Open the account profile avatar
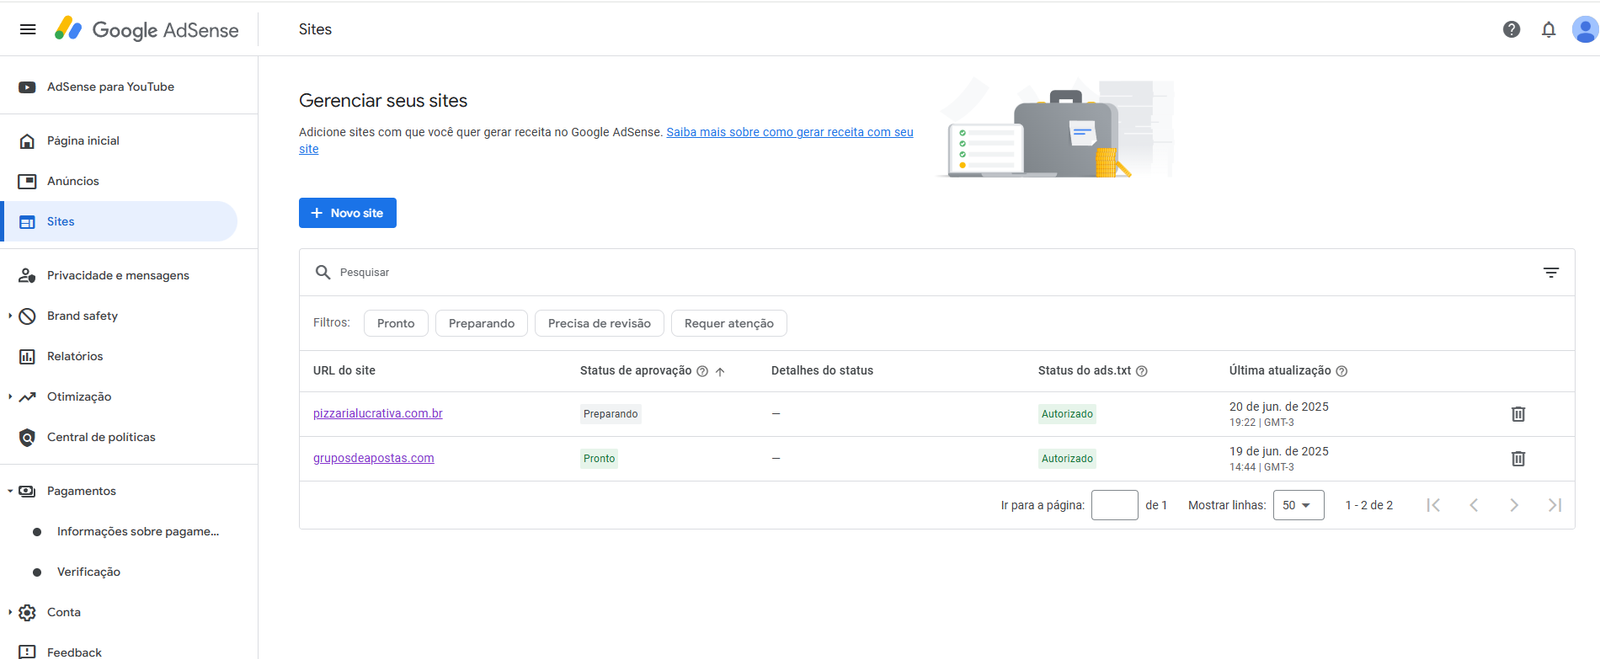Viewport: 1600px width, 659px height. tap(1585, 29)
